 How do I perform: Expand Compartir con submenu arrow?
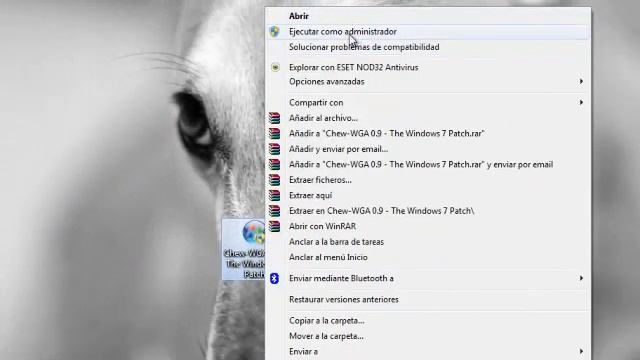(x=581, y=102)
